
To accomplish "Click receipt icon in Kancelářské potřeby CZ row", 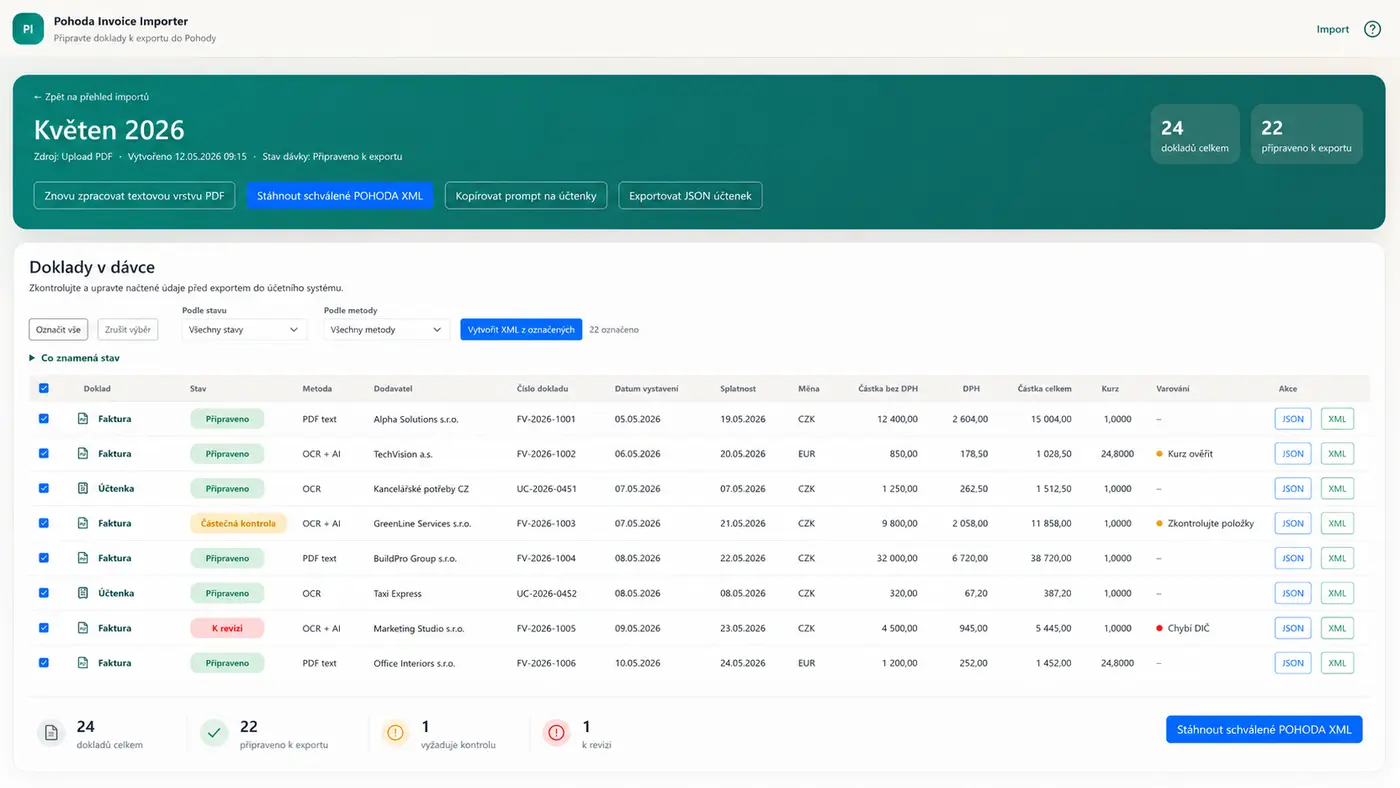I will pyautogui.click(x=83, y=489).
